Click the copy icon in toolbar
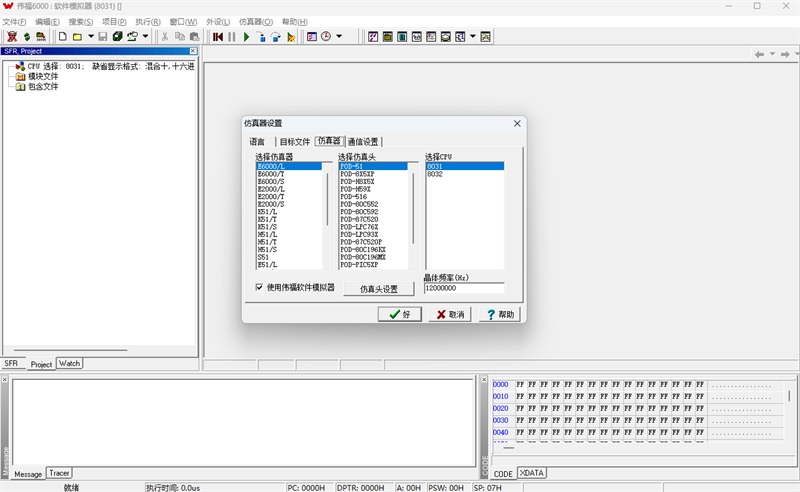 click(x=180, y=37)
